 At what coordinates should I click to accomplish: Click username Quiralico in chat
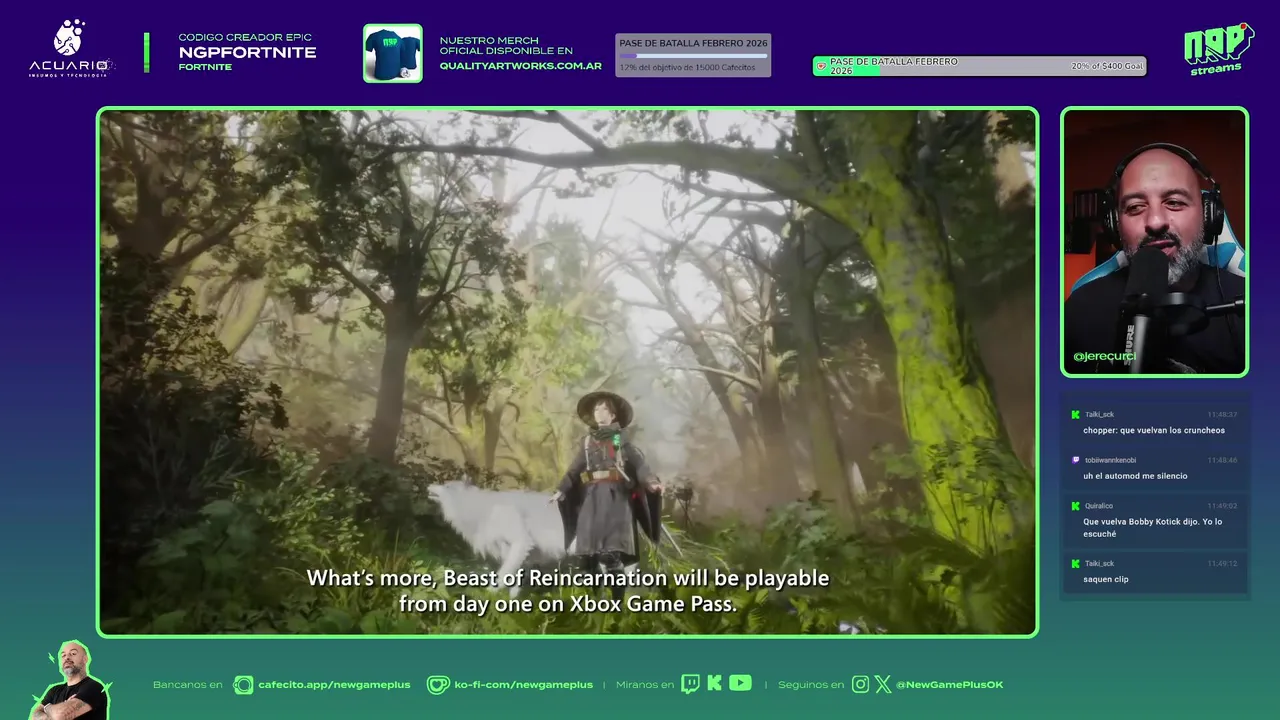pyautogui.click(x=1099, y=506)
